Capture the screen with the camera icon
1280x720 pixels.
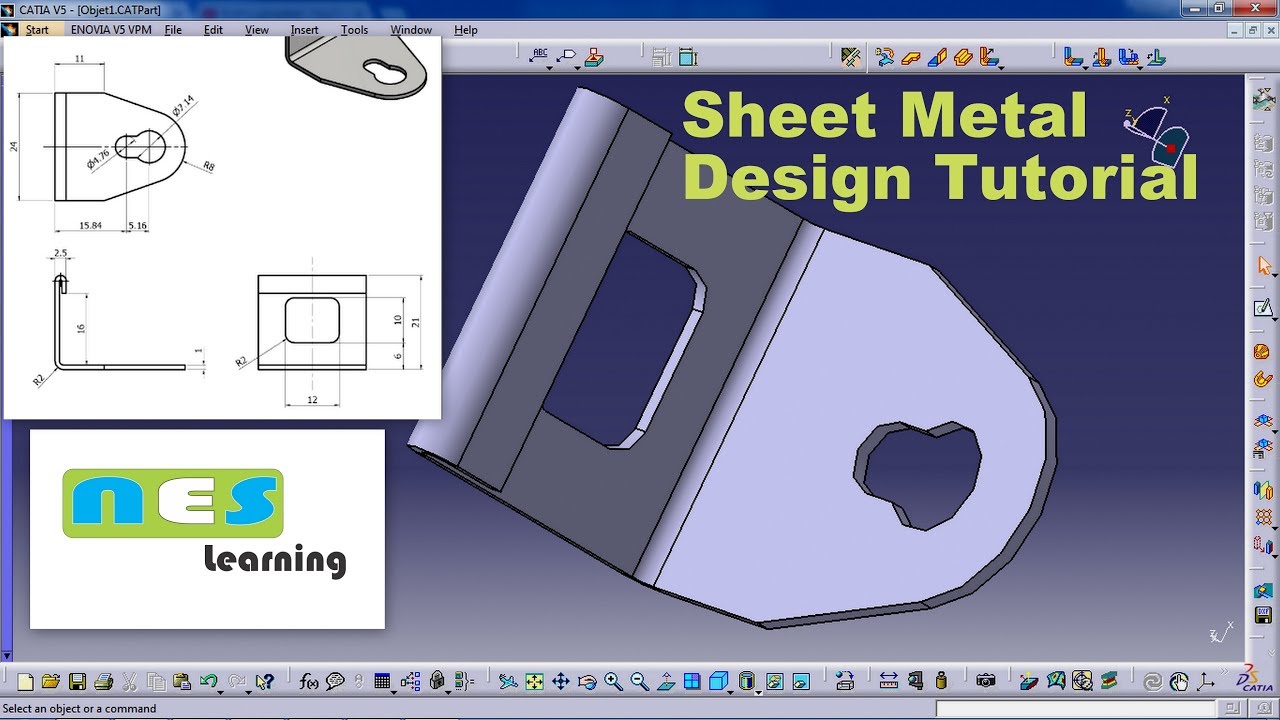click(986, 682)
